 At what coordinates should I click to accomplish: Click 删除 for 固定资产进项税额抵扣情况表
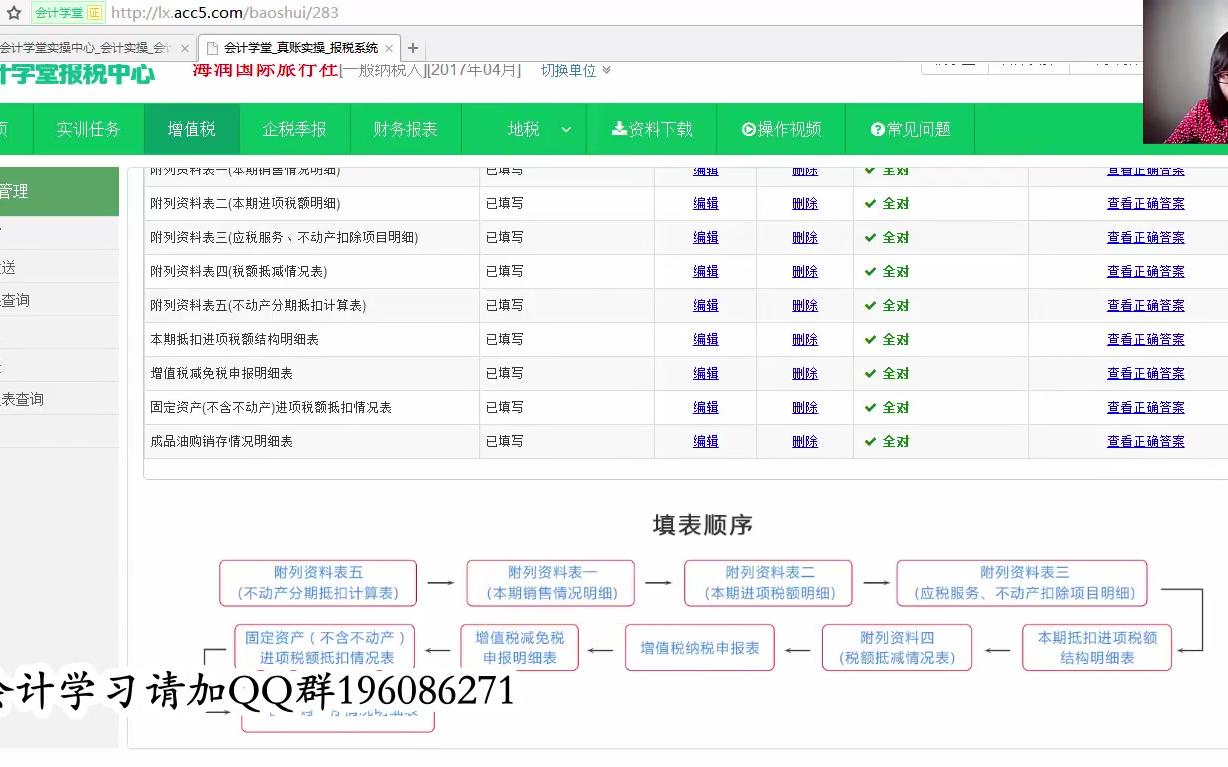coord(805,407)
